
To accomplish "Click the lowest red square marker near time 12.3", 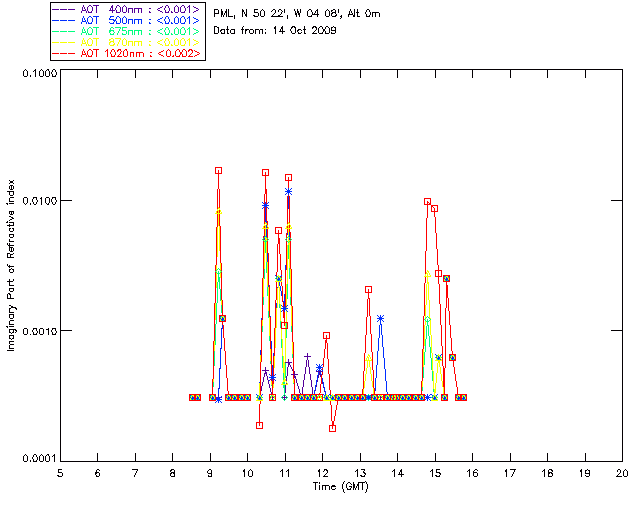I will [x=333, y=428].
